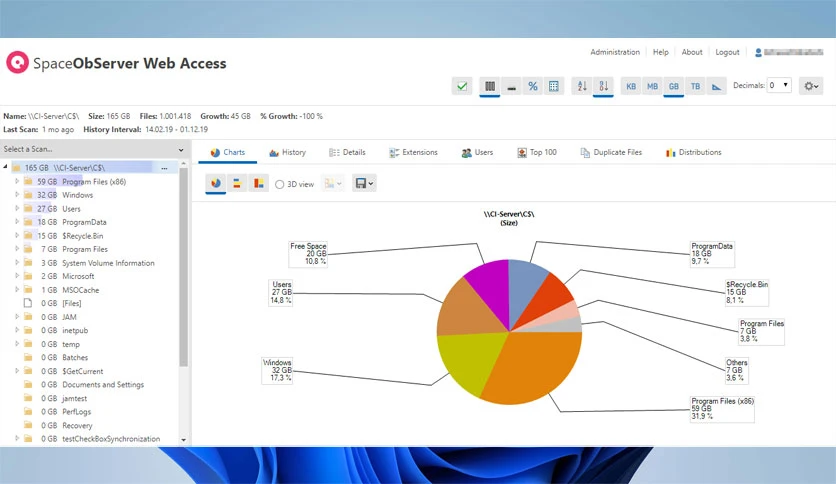
Task: Open the save chart dropdown
Action: (x=364, y=183)
